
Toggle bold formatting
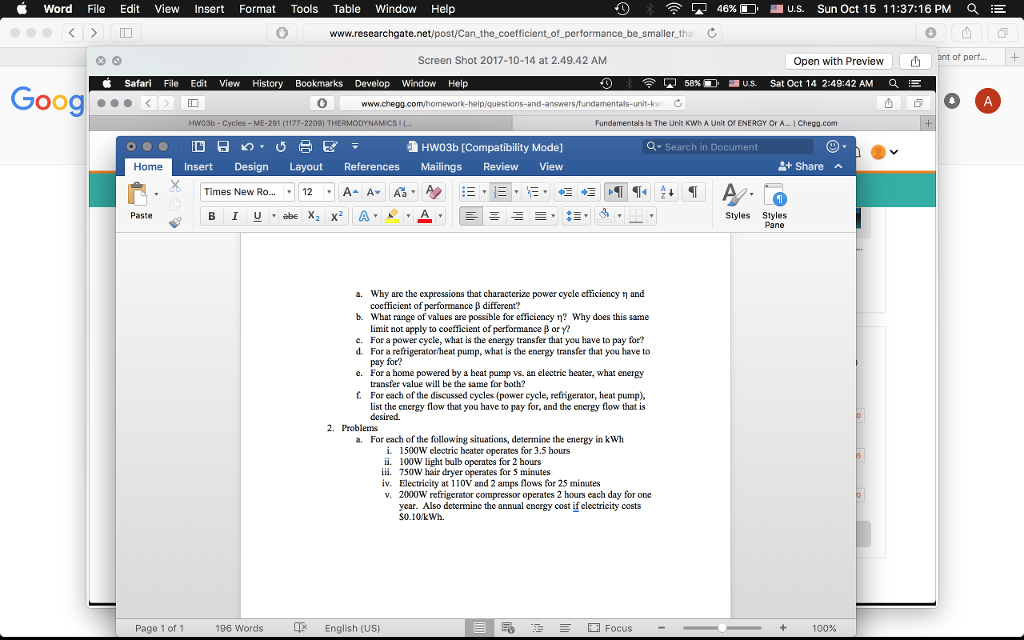point(210,215)
